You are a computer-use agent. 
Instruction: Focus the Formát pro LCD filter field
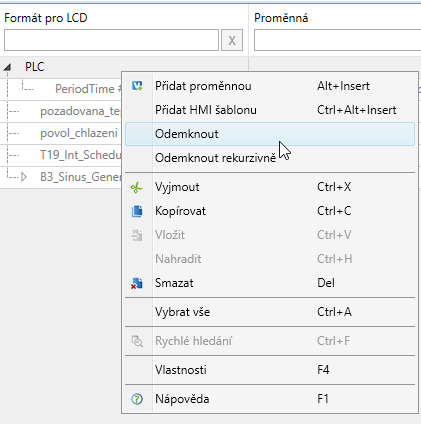click(111, 40)
